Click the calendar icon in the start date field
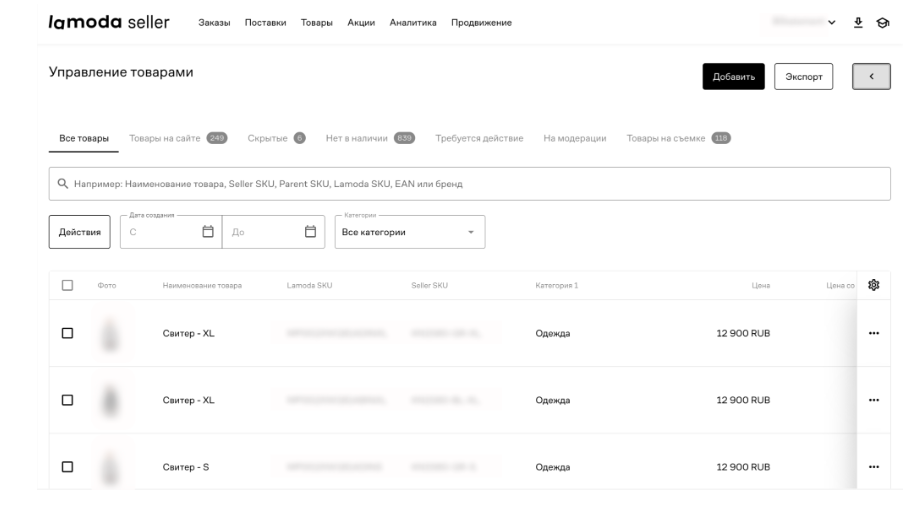 pos(208,232)
